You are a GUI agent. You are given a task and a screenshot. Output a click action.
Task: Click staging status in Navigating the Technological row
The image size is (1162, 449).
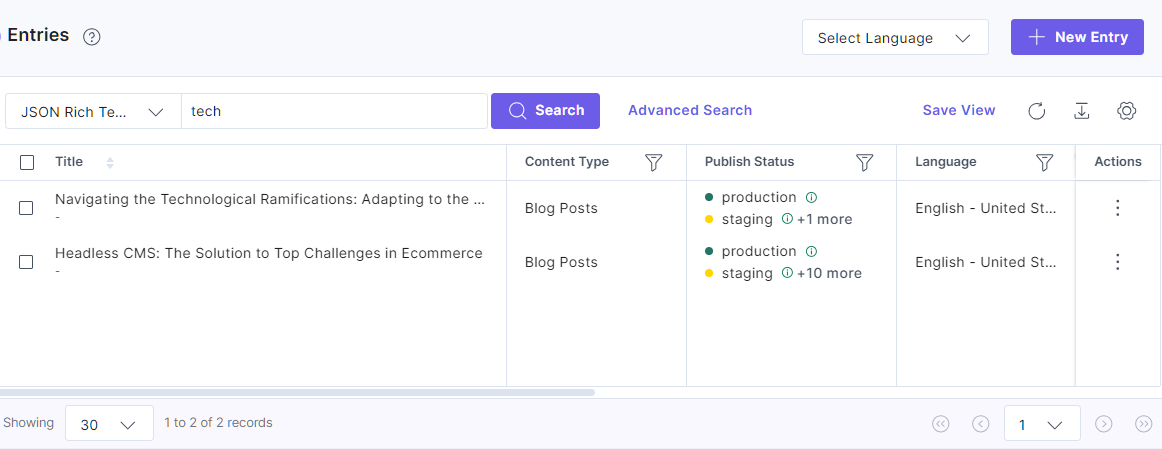coord(747,219)
